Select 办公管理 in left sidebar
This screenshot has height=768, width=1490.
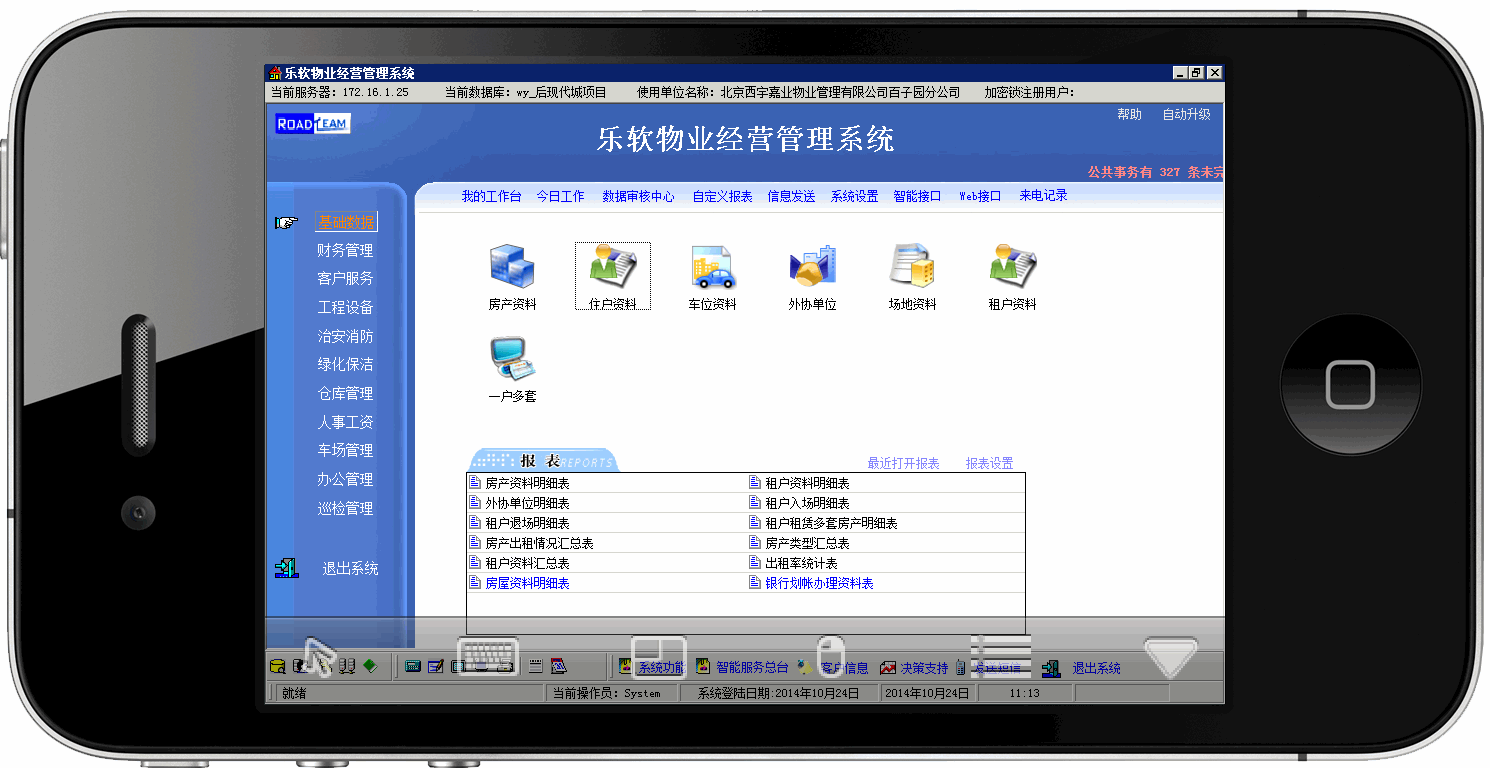click(345, 479)
